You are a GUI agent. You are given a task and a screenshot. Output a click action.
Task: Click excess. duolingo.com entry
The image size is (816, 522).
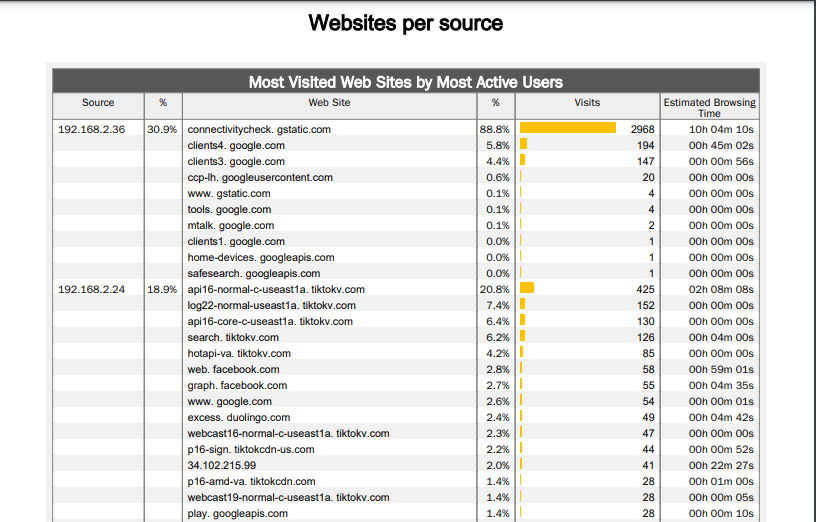(238, 417)
